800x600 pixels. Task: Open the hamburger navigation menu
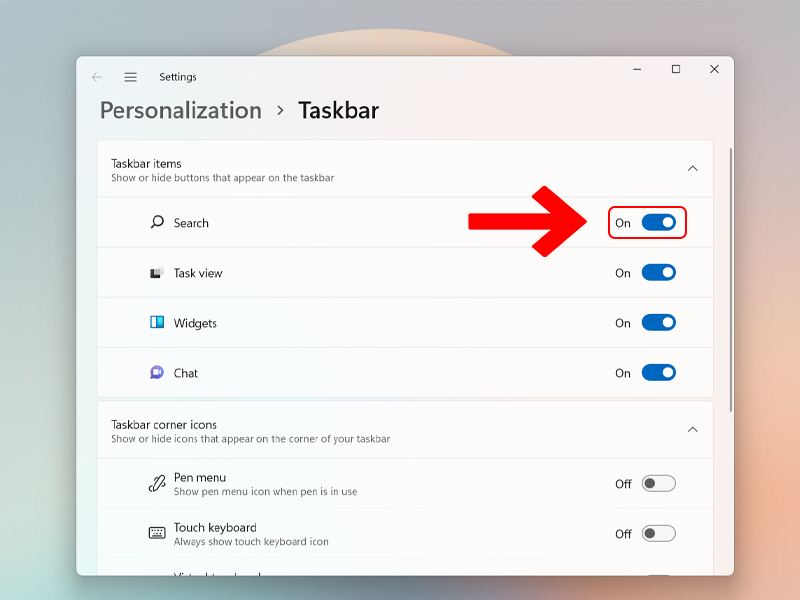pyautogui.click(x=130, y=77)
